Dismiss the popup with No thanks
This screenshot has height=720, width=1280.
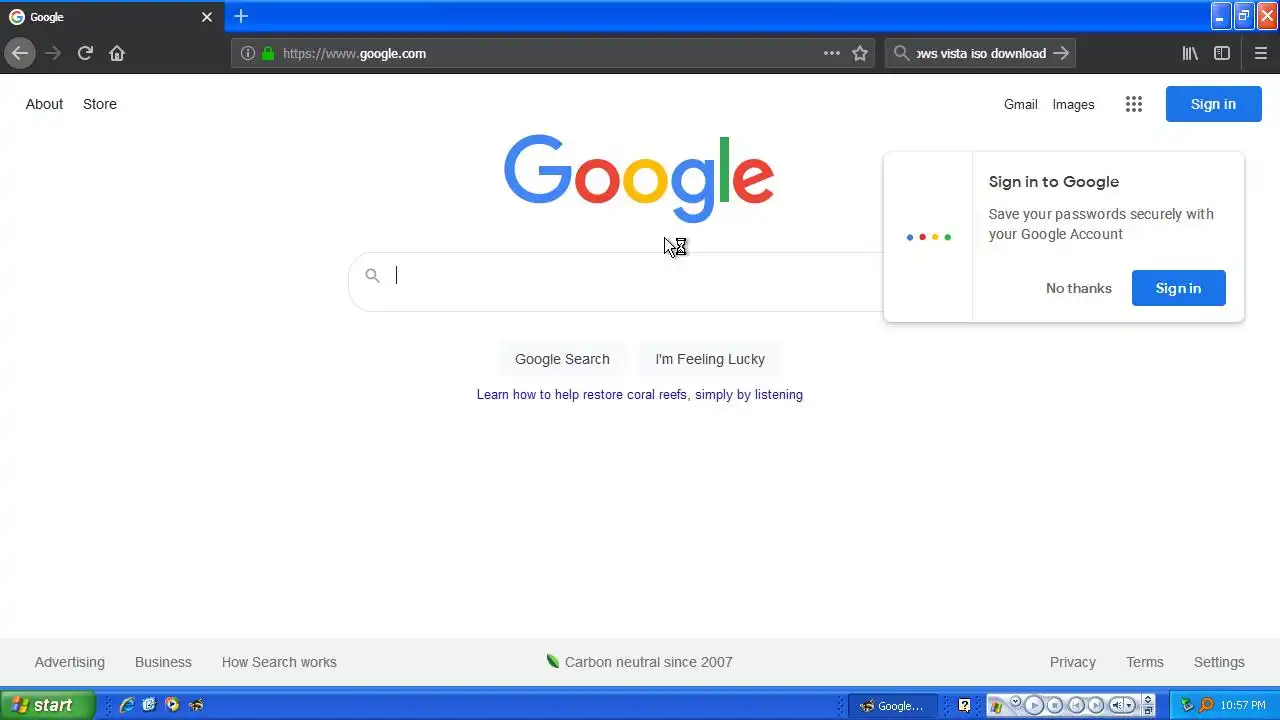[x=1078, y=288]
